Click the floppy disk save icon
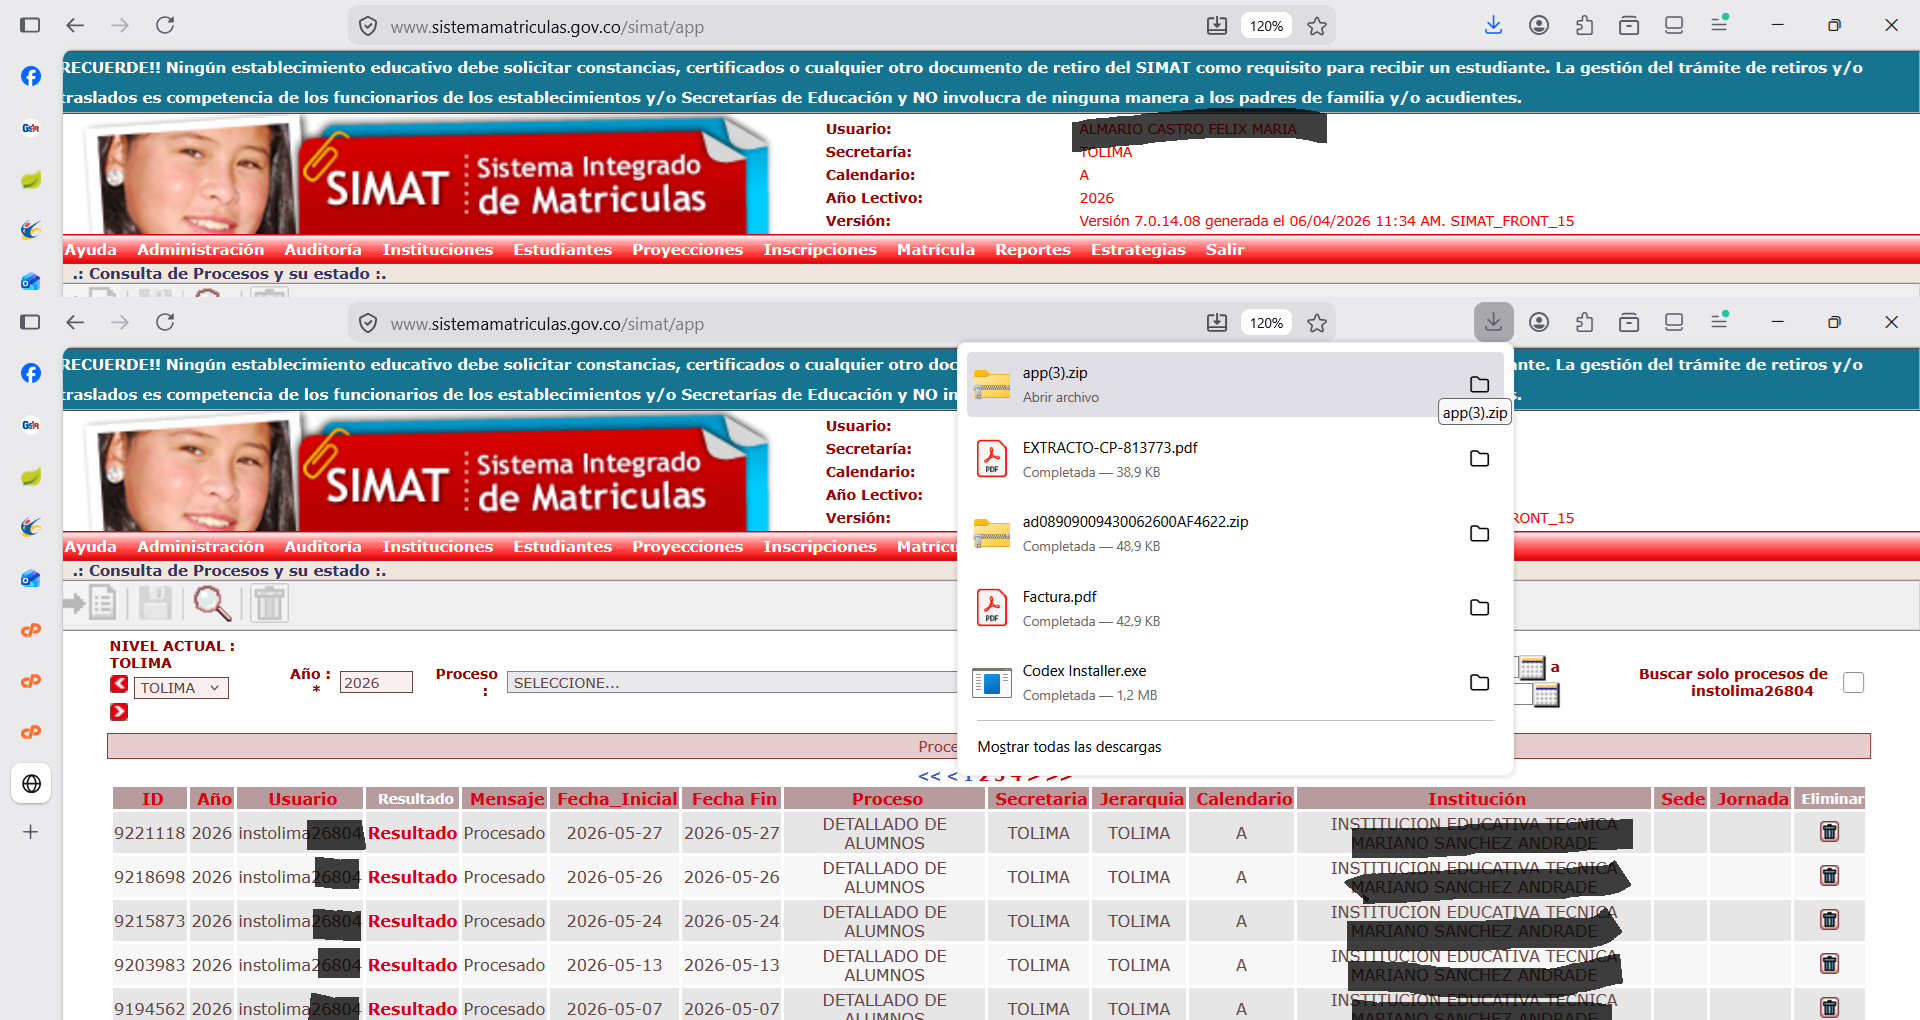The width and height of the screenshot is (1920, 1020). tap(155, 603)
